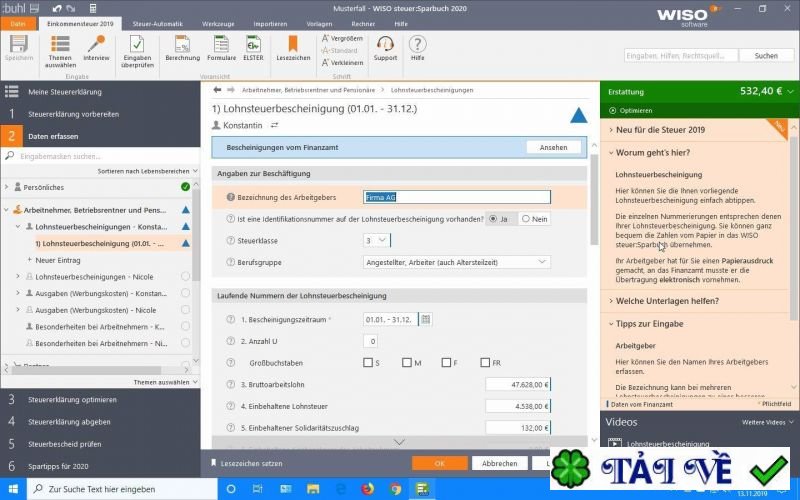
Task: Click the ELSTER icon
Action: point(253,48)
